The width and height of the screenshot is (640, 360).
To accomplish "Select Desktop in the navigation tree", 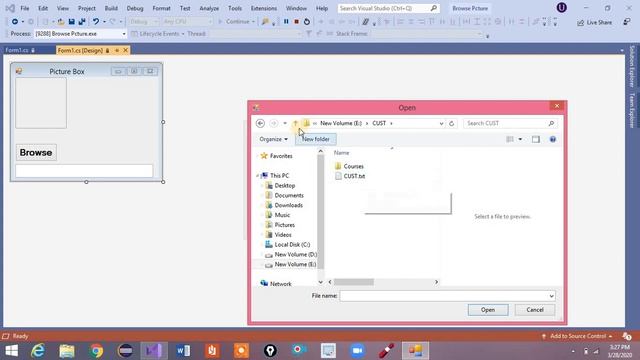I will click(x=280, y=186).
